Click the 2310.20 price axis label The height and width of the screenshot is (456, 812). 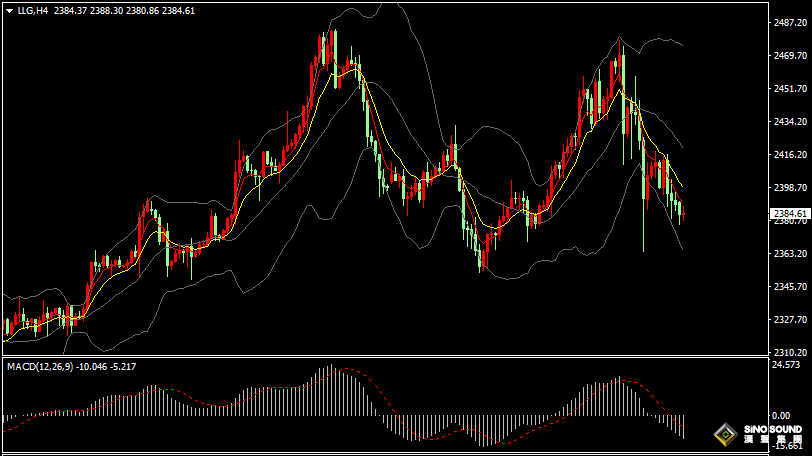790,353
